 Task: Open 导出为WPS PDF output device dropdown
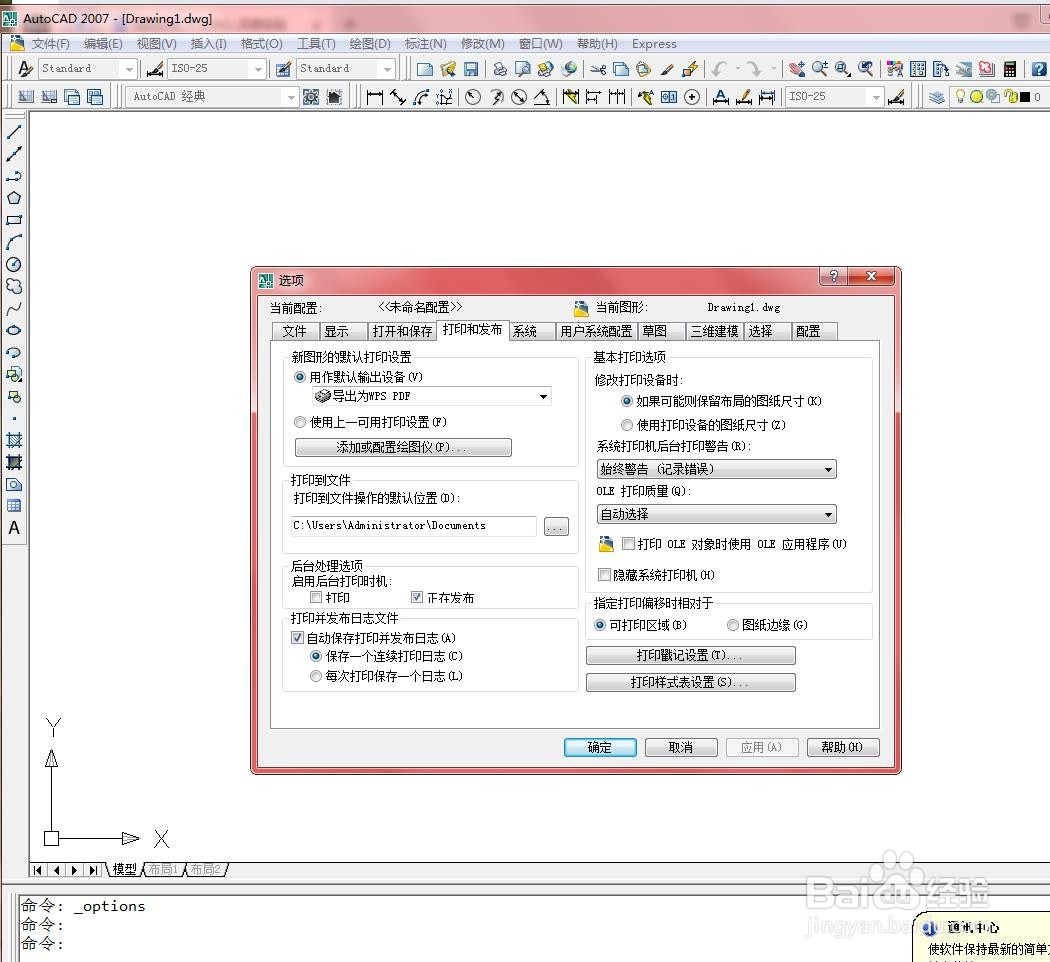pyautogui.click(x=431, y=396)
